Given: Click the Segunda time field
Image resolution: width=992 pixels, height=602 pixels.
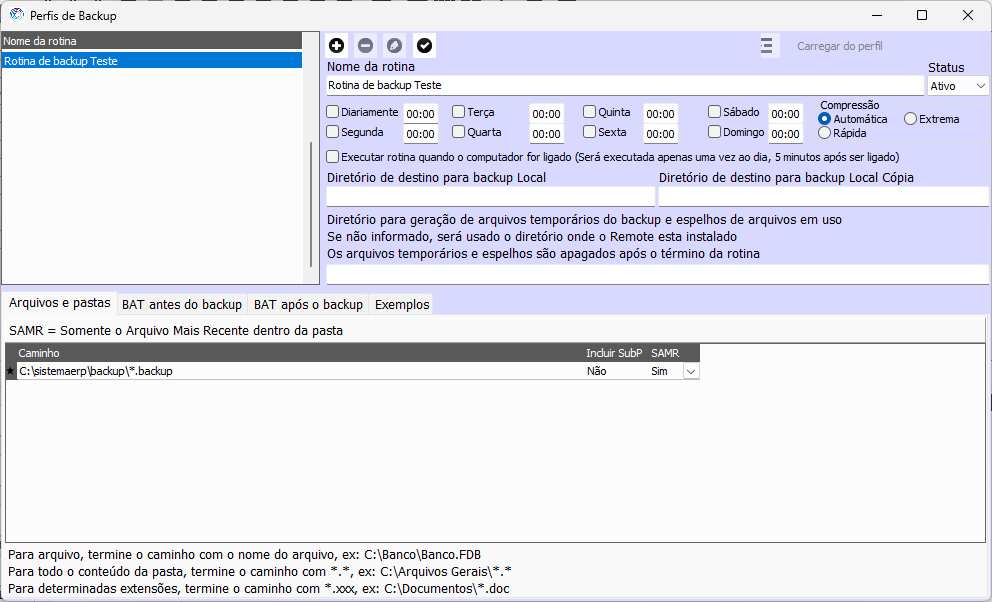Looking at the screenshot, I should coord(421,133).
